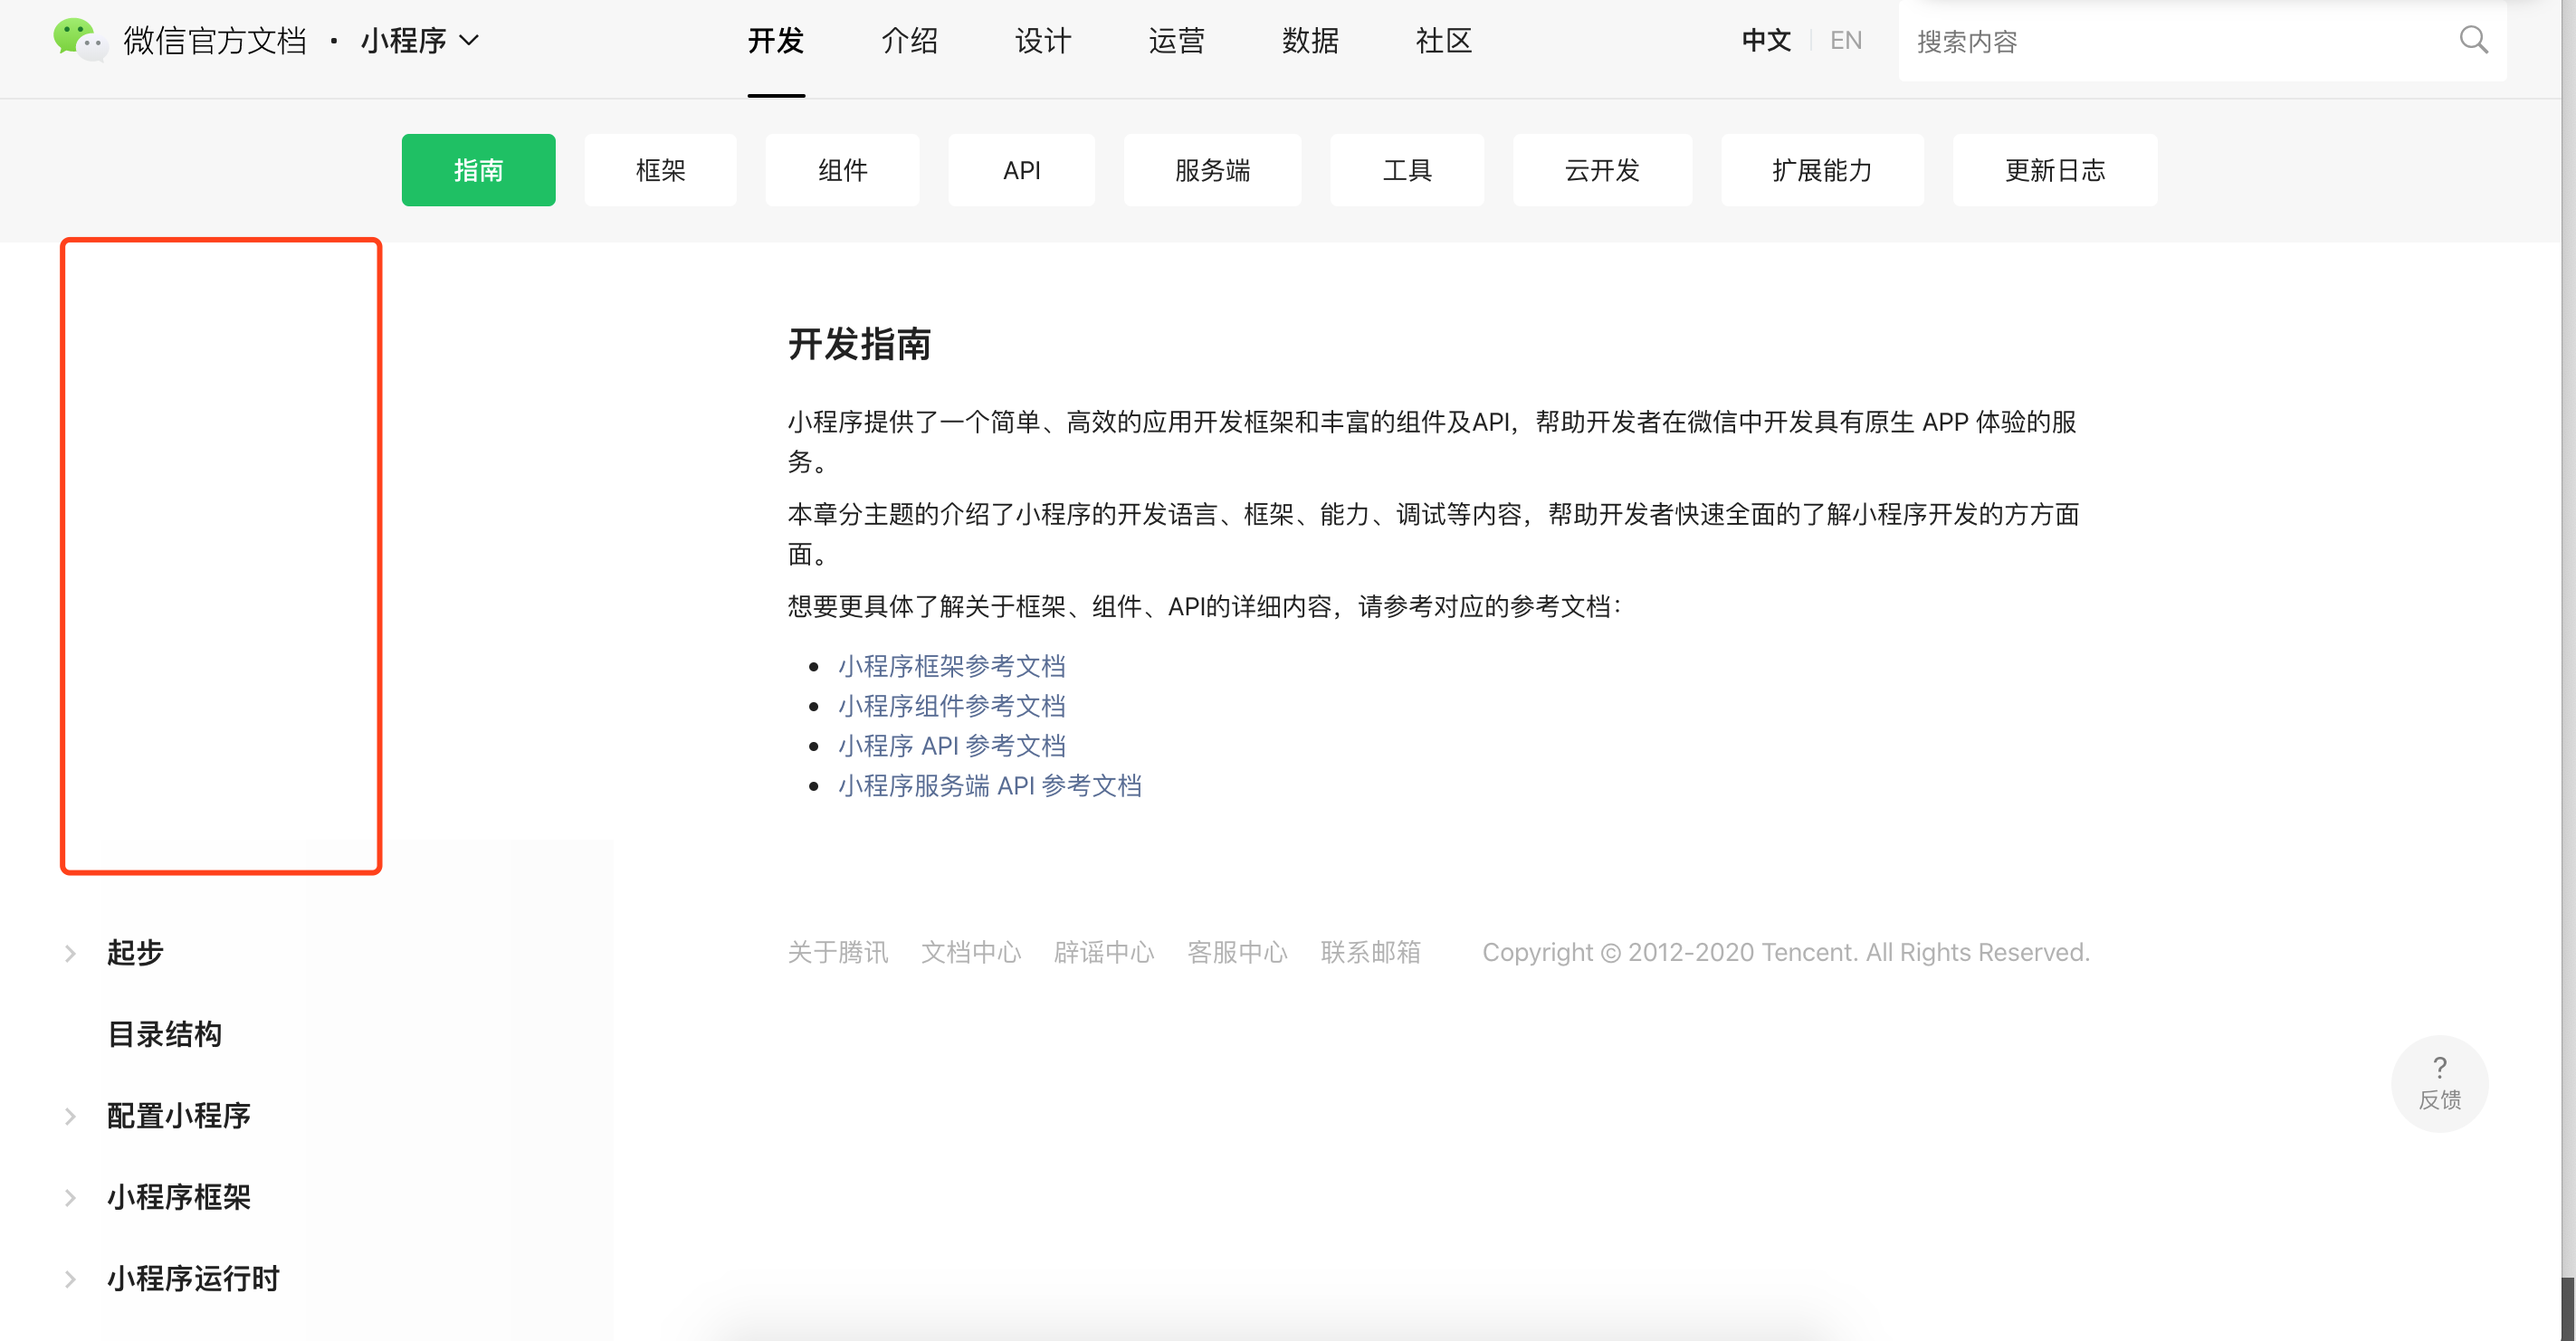The height and width of the screenshot is (1341, 2576).
Task: Open 小程序框架参考文档 link
Action: [951, 666]
